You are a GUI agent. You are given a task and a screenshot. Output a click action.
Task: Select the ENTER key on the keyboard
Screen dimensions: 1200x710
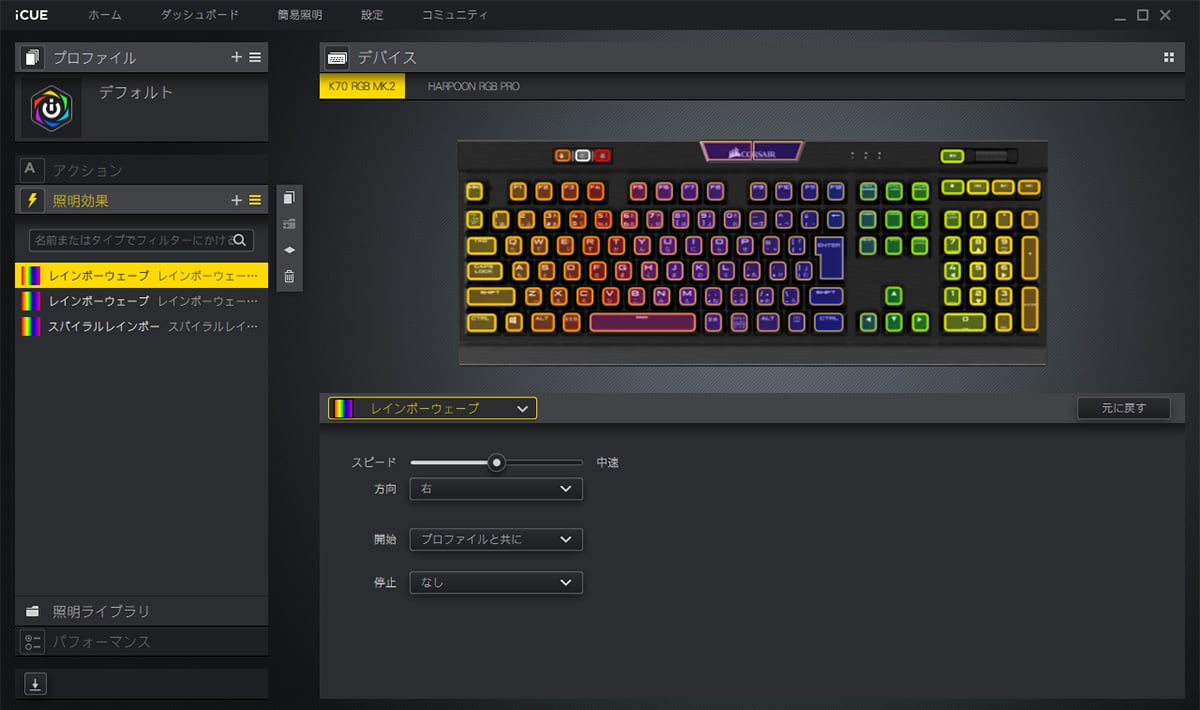pyautogui.click(x=829, y=257)
